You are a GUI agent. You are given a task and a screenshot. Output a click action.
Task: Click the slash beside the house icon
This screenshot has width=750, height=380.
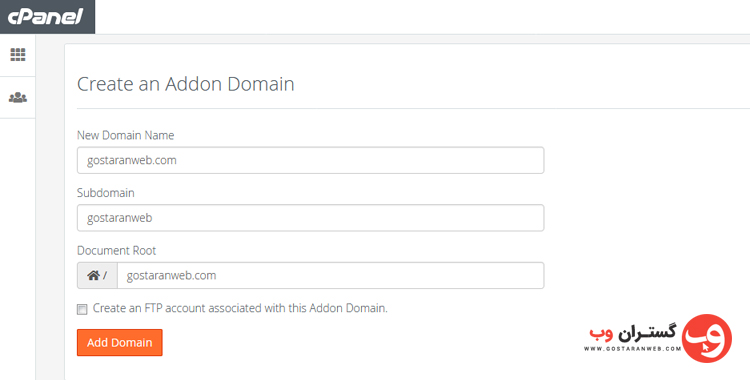(105, 276)
